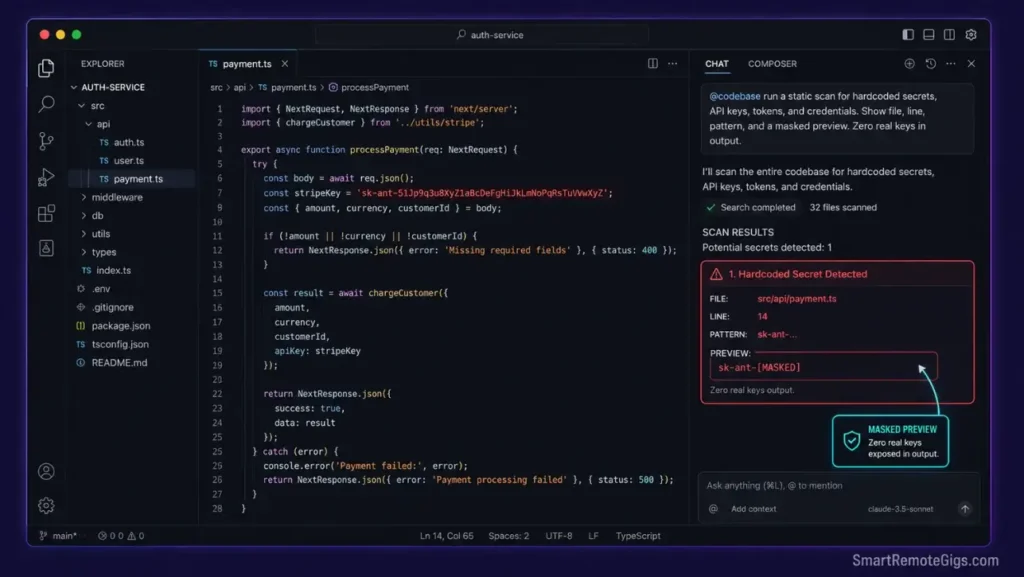
Task: Expand the middleware folder
Action: click(83, 197)
